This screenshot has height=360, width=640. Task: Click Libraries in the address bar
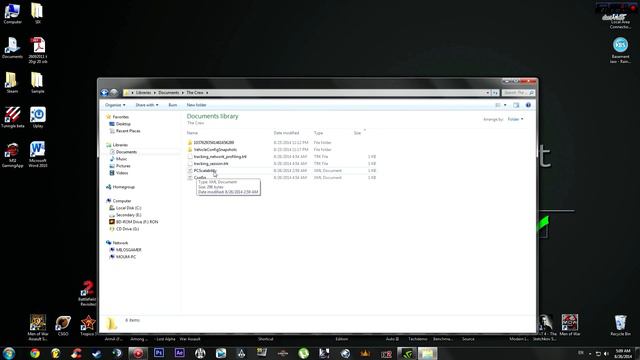[143, 93]
